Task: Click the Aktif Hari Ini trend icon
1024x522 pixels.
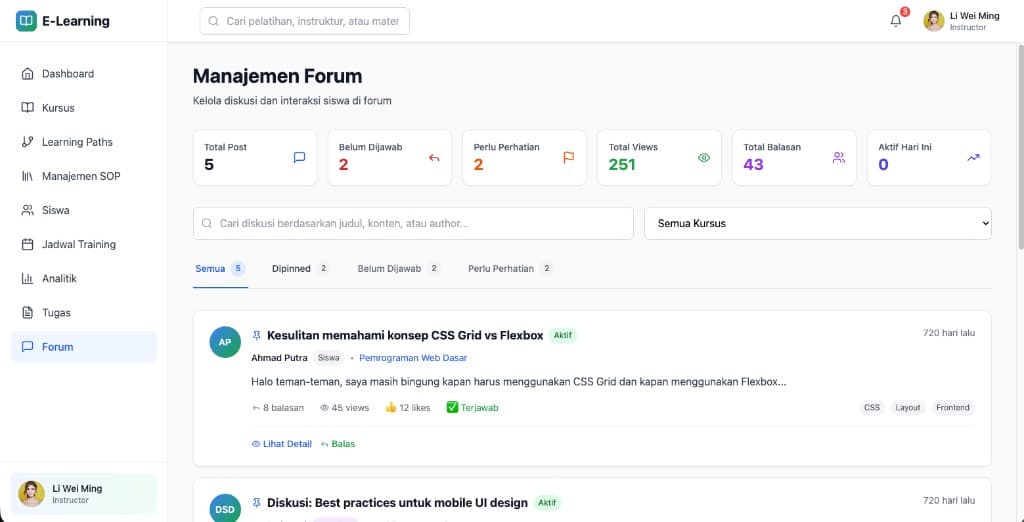Action: (x=973, y=157)
